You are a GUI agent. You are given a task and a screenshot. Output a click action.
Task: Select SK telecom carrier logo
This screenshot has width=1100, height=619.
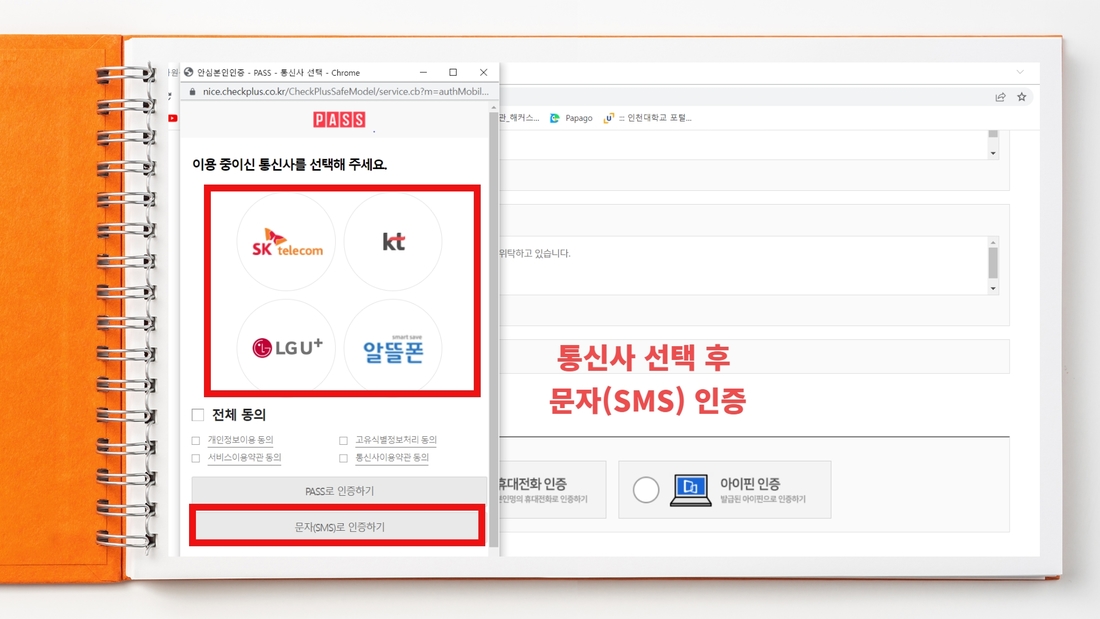286,242
